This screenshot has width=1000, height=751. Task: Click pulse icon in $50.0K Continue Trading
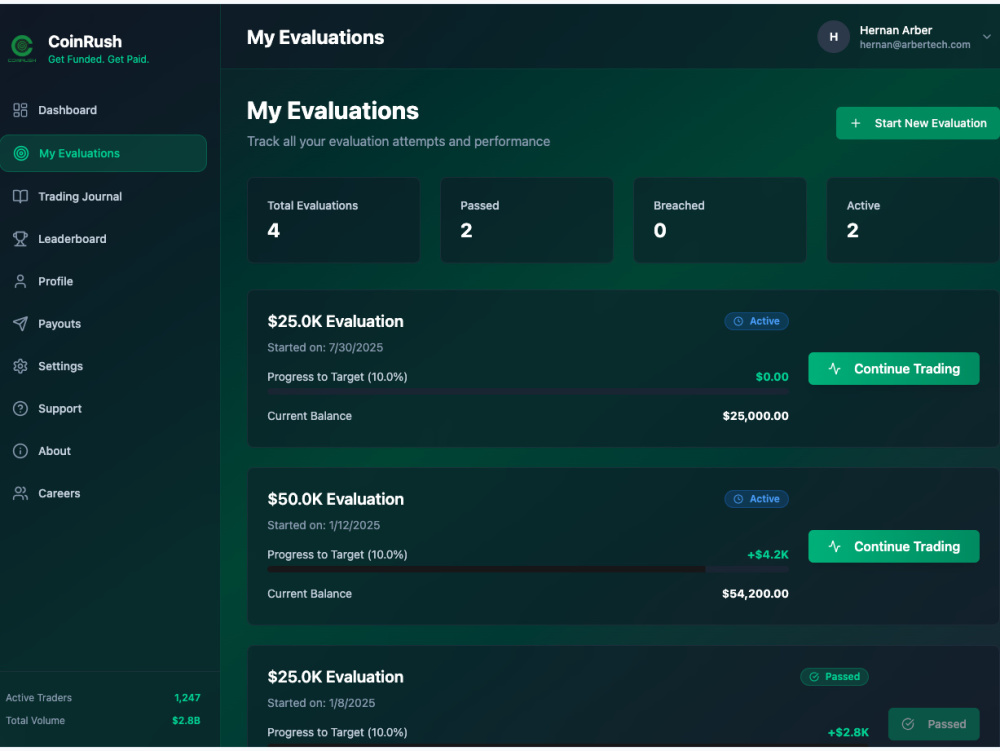pyautogui.click(x=834, y=546)
